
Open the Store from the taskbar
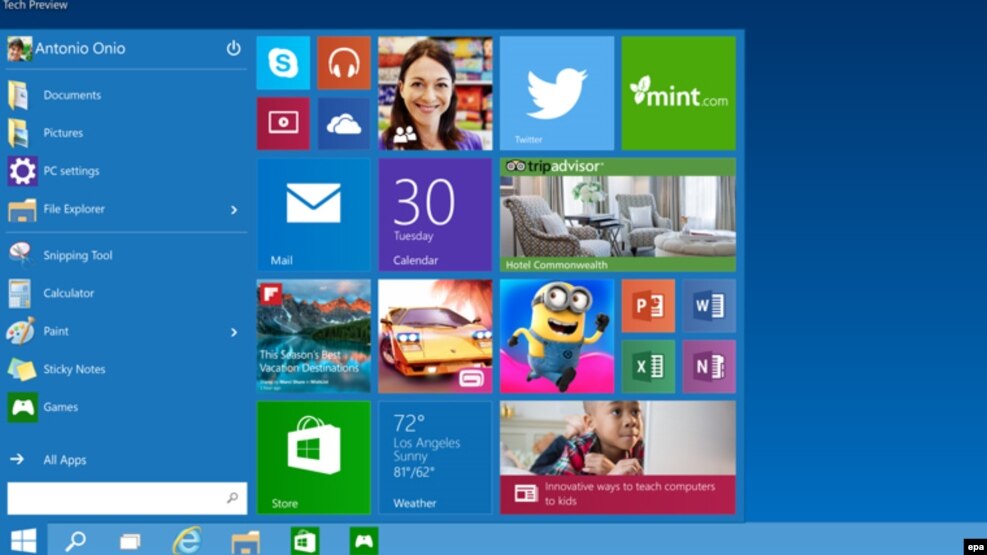click(x=305, y=541)
